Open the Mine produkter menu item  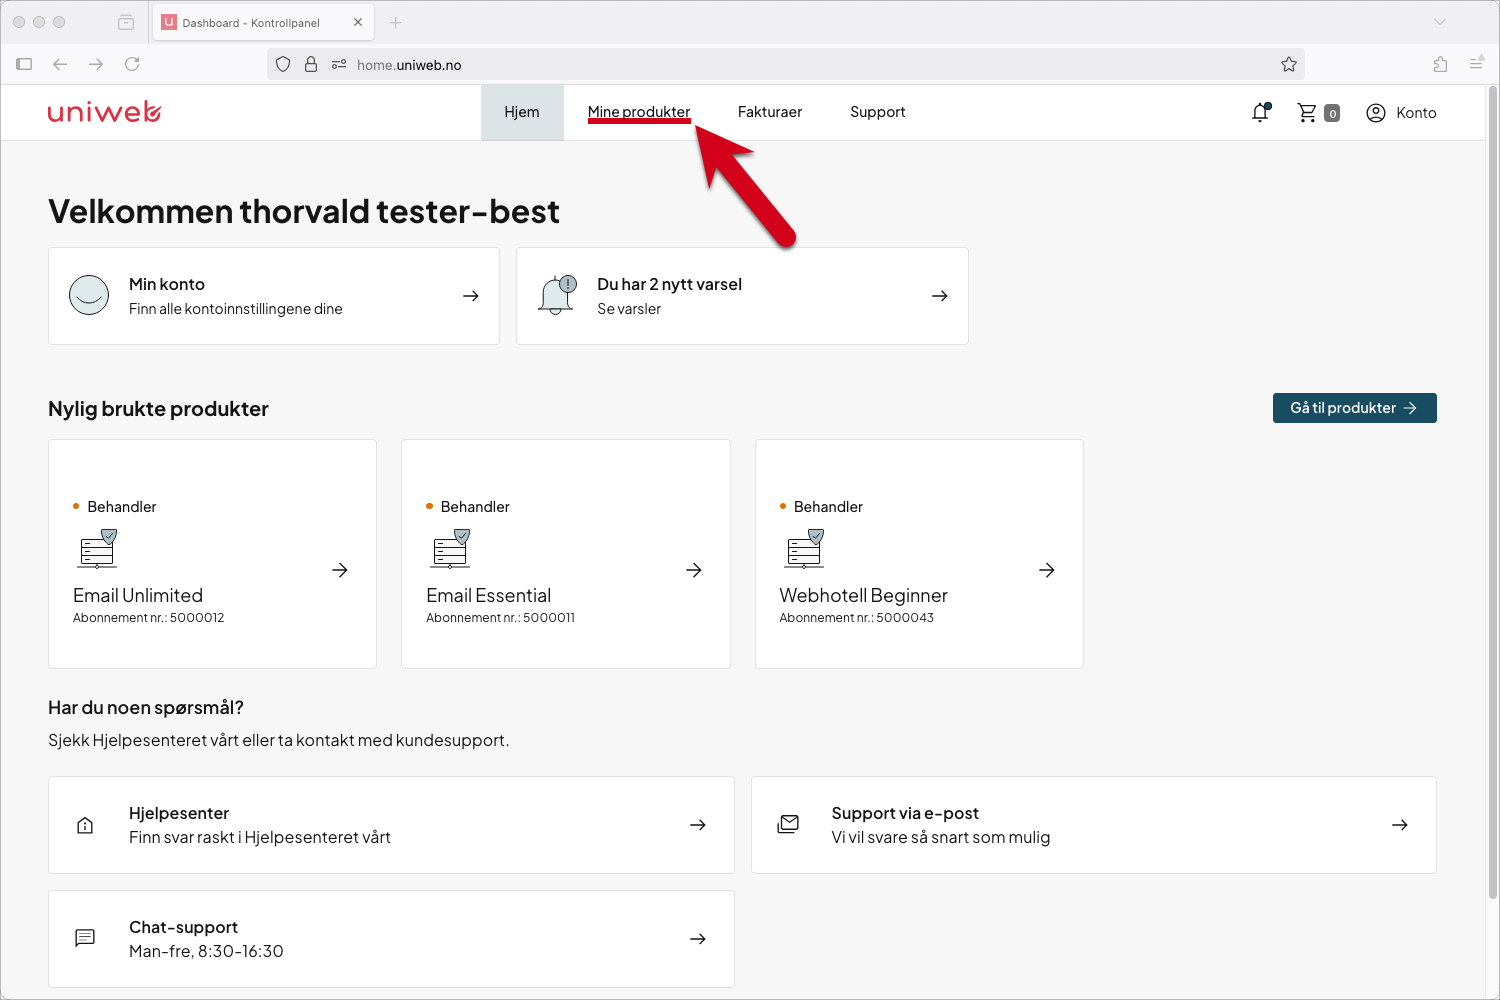[639, 112]
